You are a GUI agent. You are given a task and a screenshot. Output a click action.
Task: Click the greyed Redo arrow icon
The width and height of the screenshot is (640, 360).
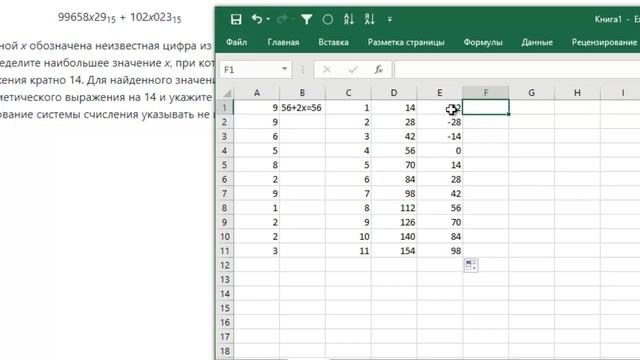click(282, 19)
